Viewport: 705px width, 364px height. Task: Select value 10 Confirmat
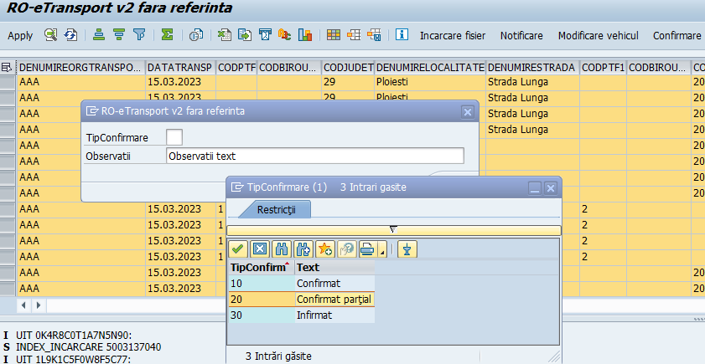point(301,284)
